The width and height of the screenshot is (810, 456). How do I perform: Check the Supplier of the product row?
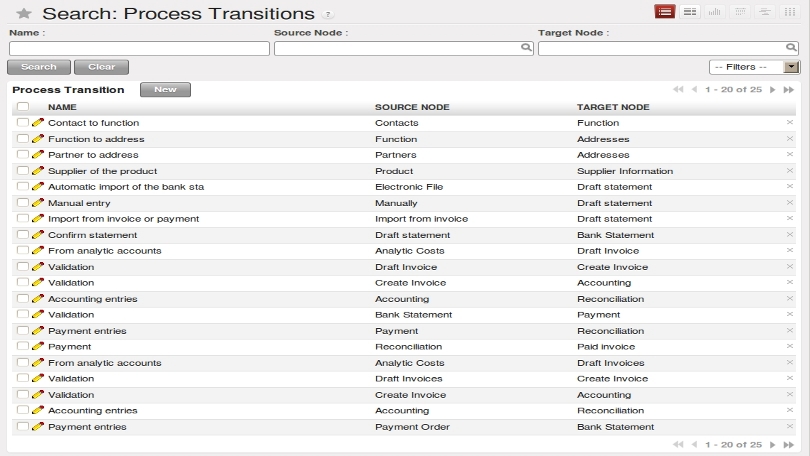(23, 170)
